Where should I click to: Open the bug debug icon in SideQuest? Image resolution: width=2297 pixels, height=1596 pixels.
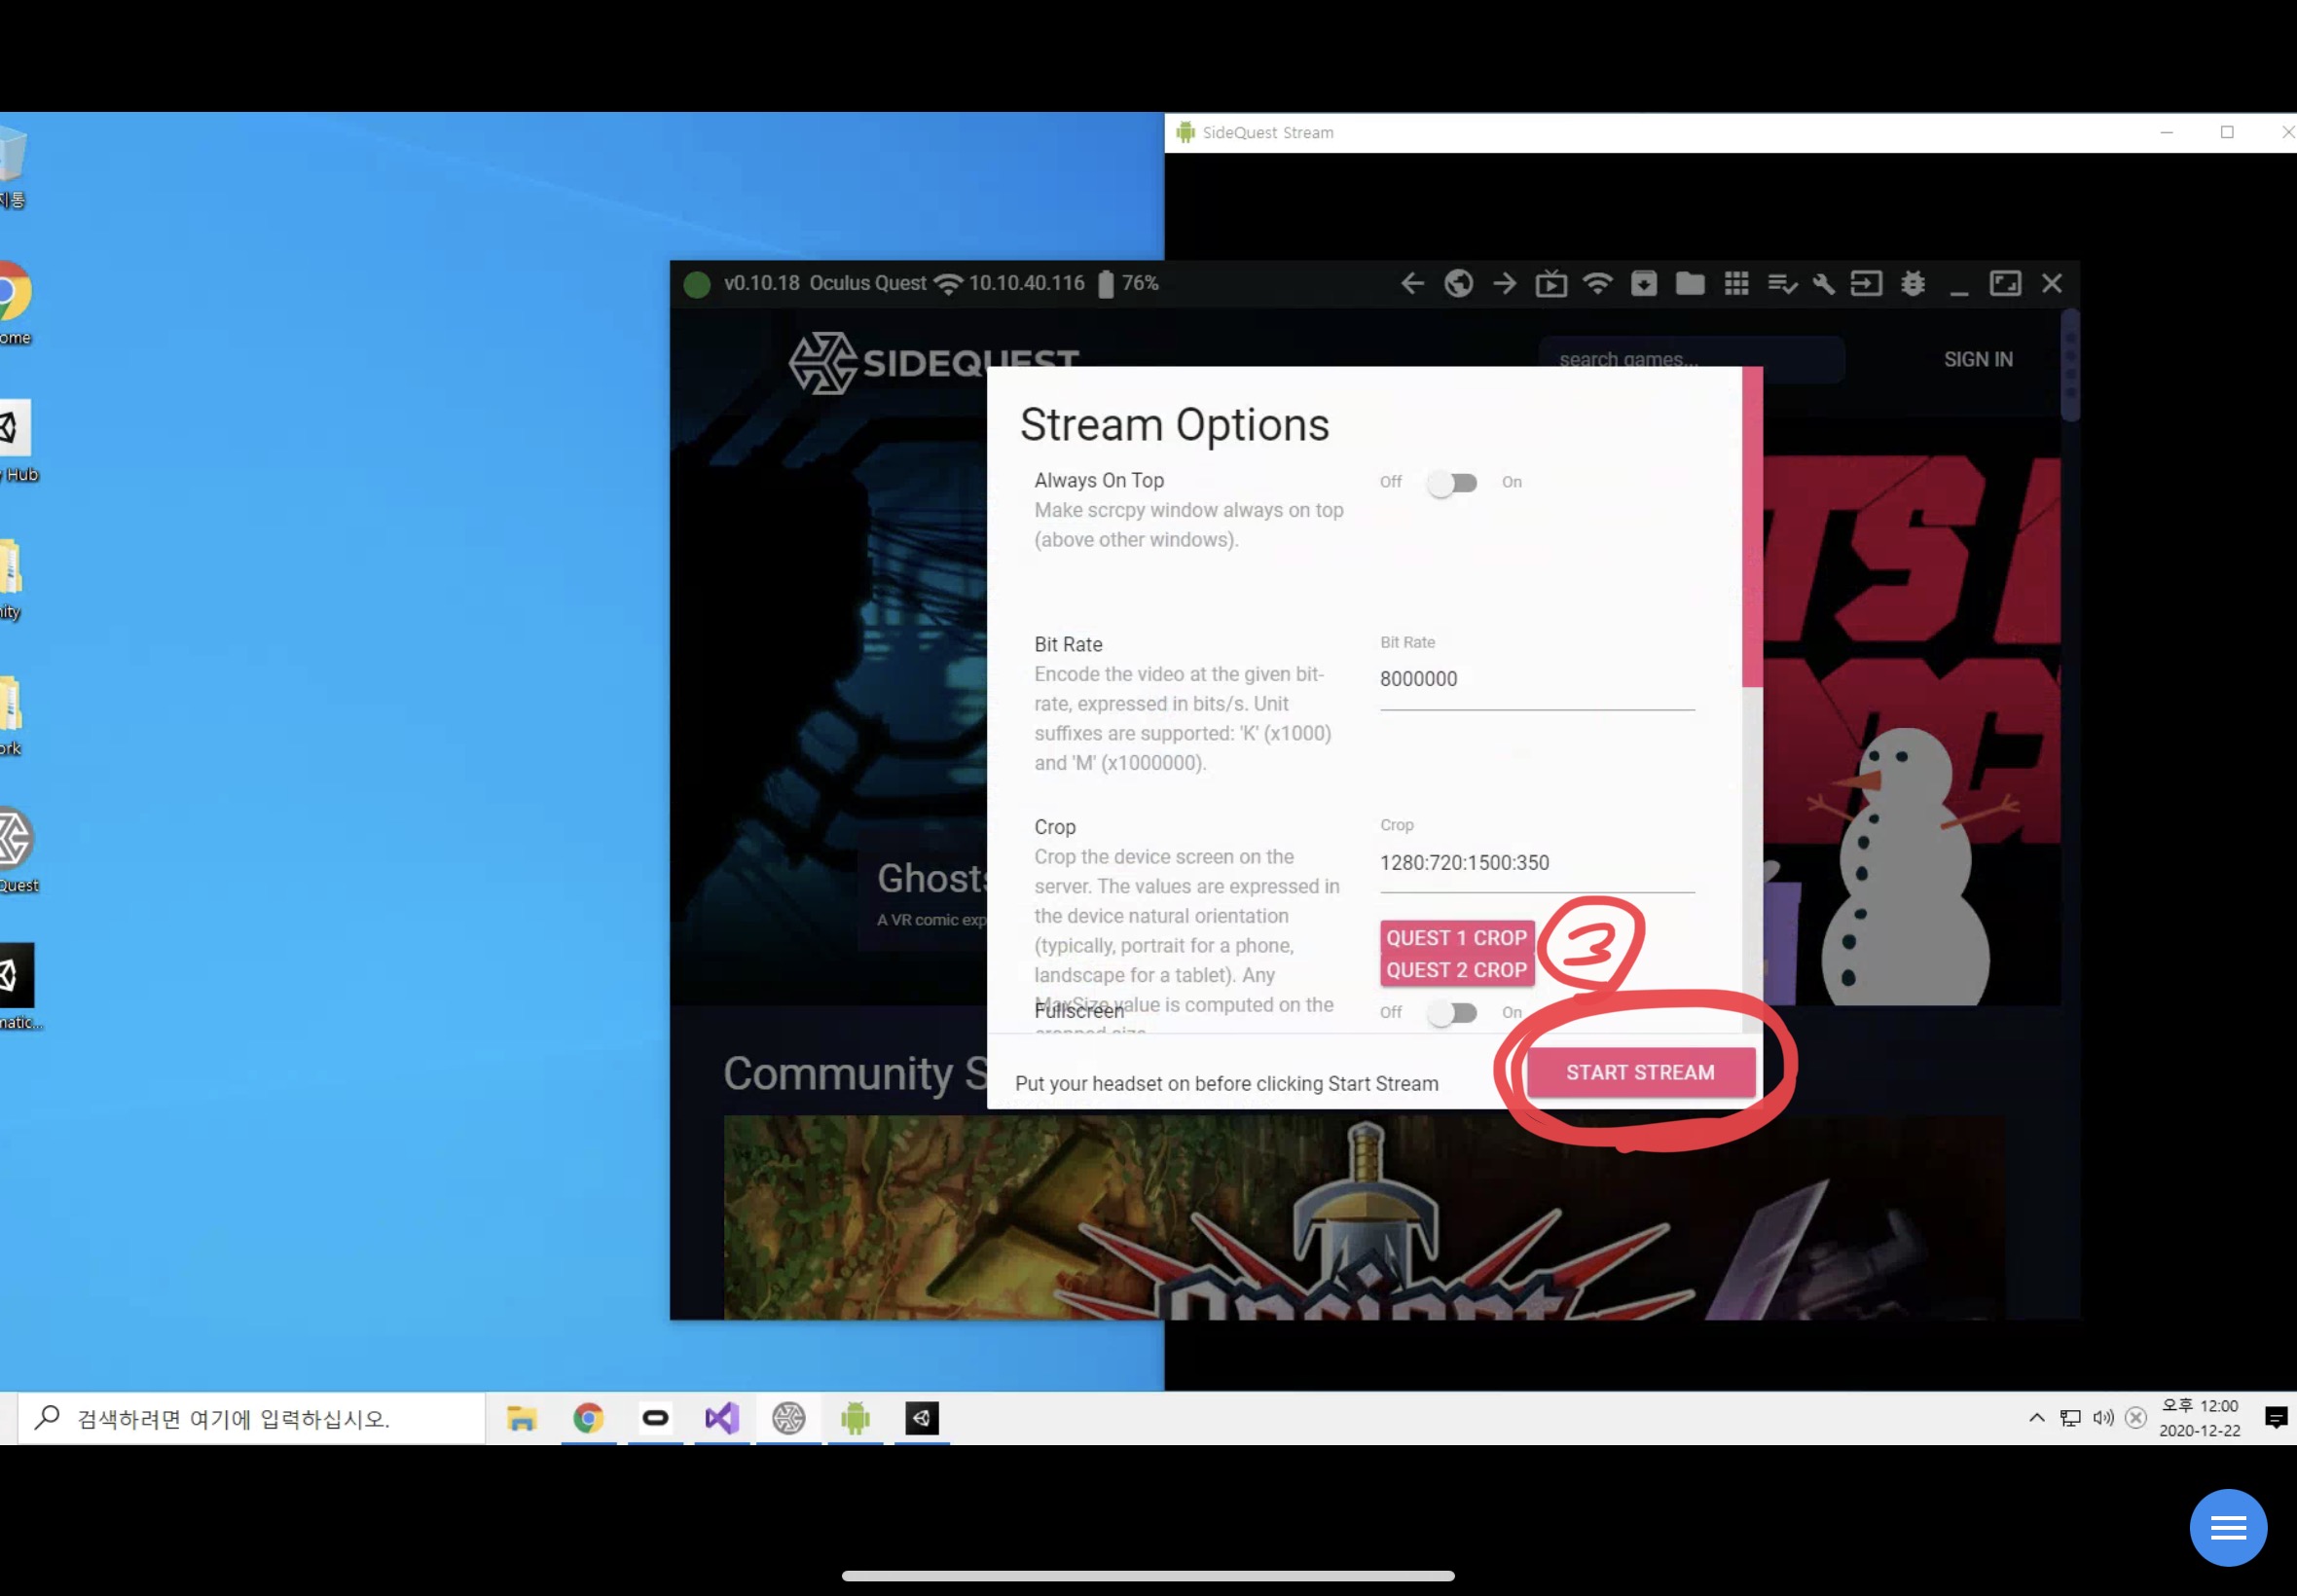(x=1913, y=284)
